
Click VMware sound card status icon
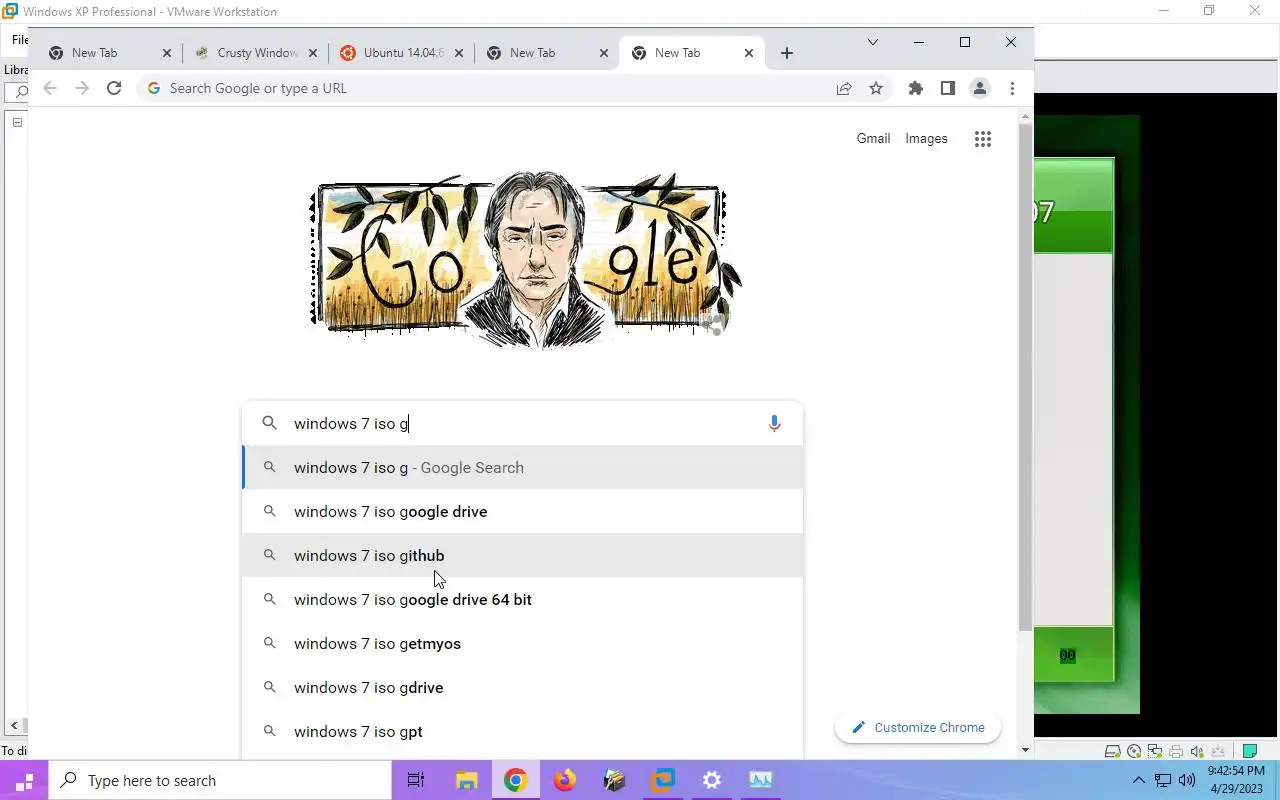[x=1197, y=751]
